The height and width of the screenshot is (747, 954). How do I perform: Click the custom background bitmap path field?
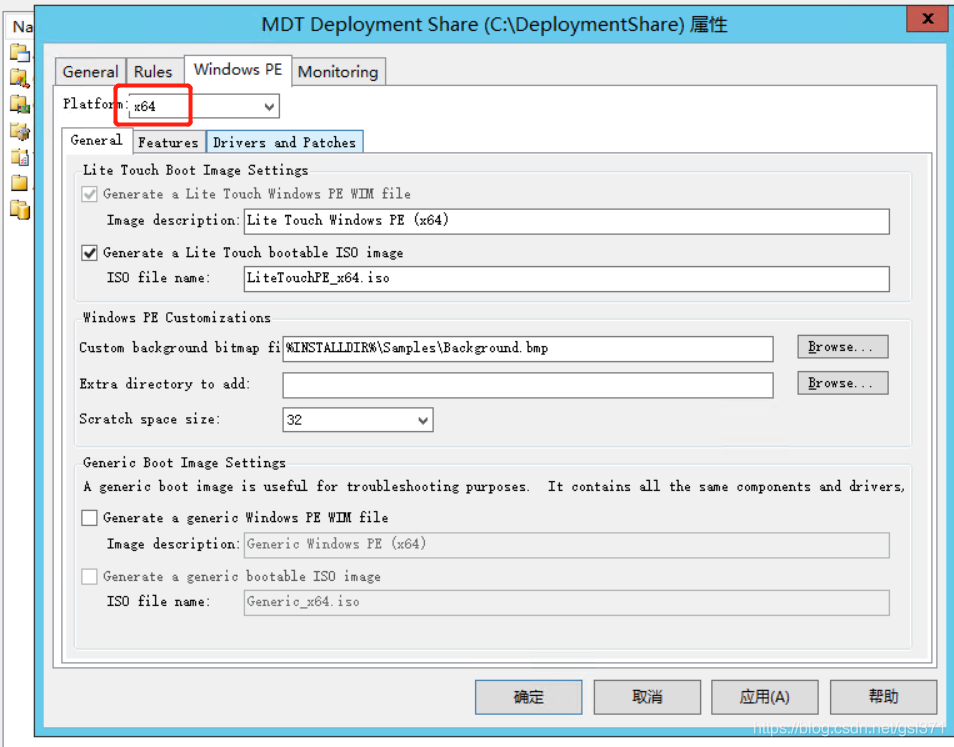pyautogui.click(x=527, y=349)
